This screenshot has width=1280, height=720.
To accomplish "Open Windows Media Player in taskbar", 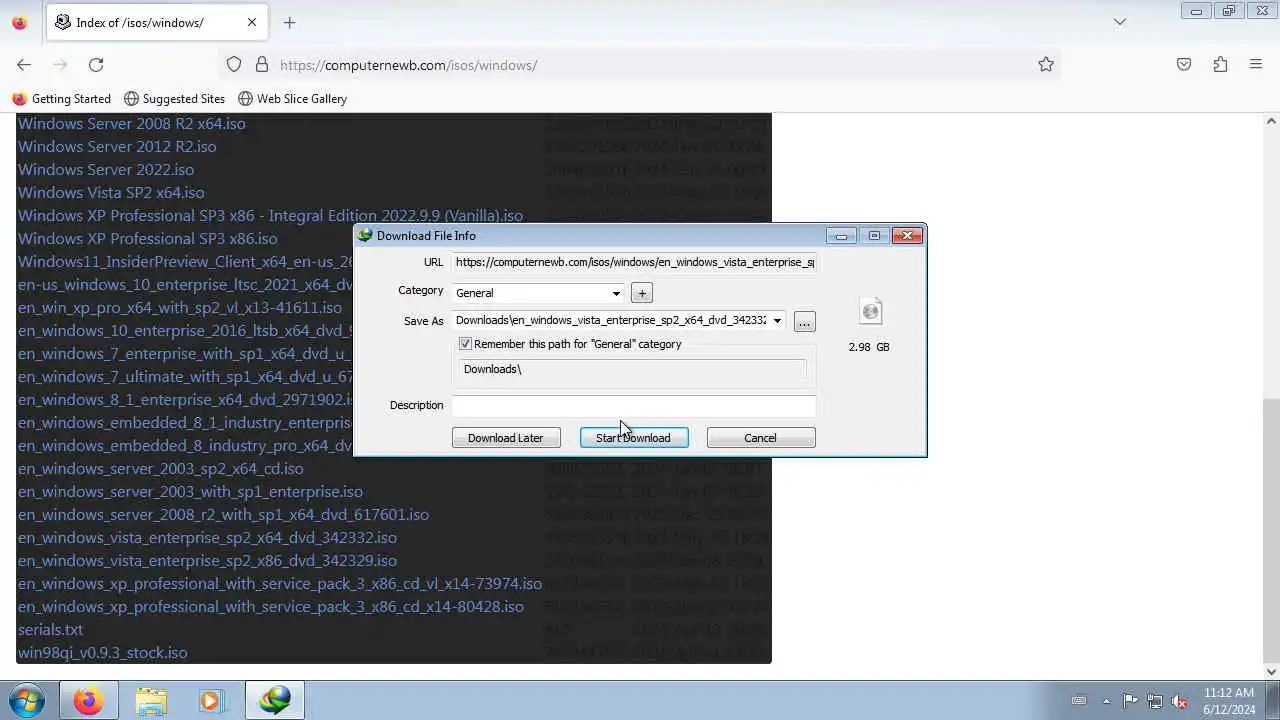I will tap(211, 701).
